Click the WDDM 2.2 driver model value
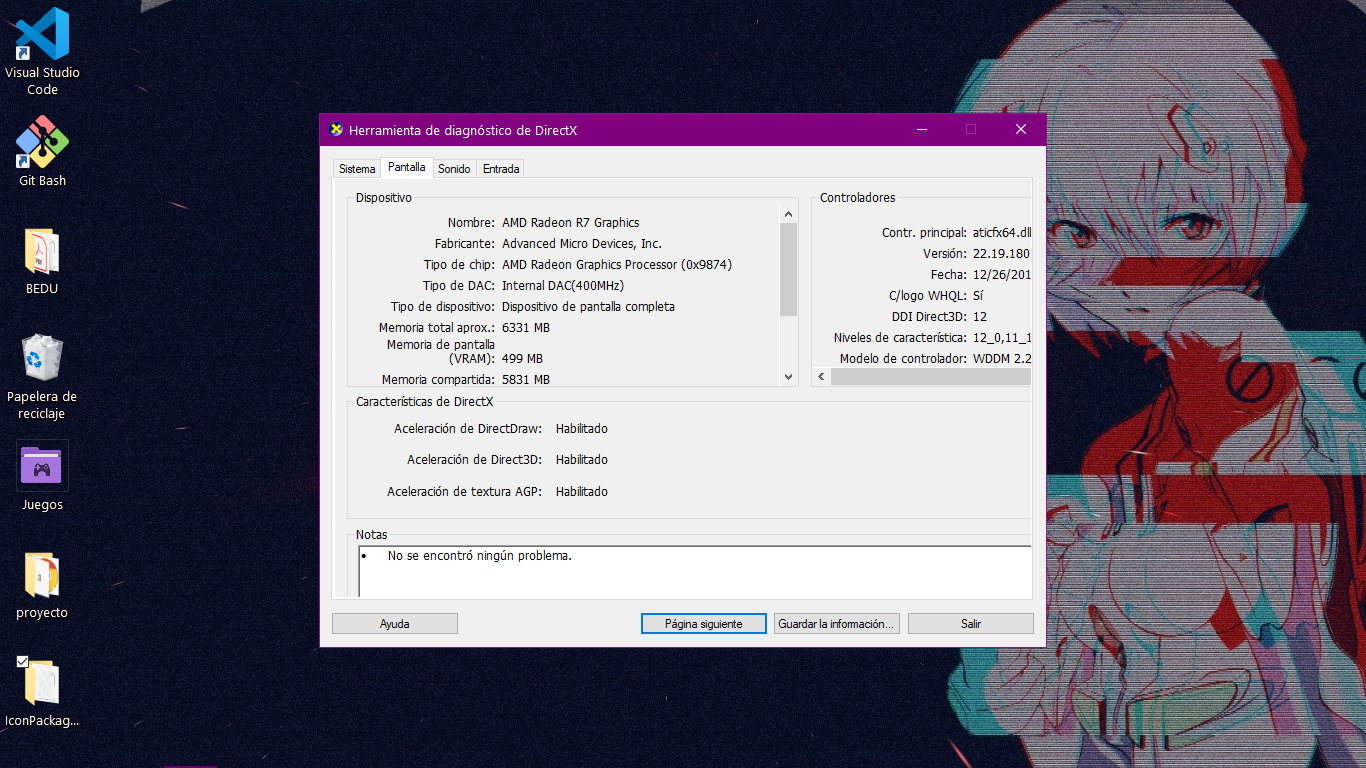This screenshot has height=768, width=1366. pyautogui.click(x=1002, y=359)
